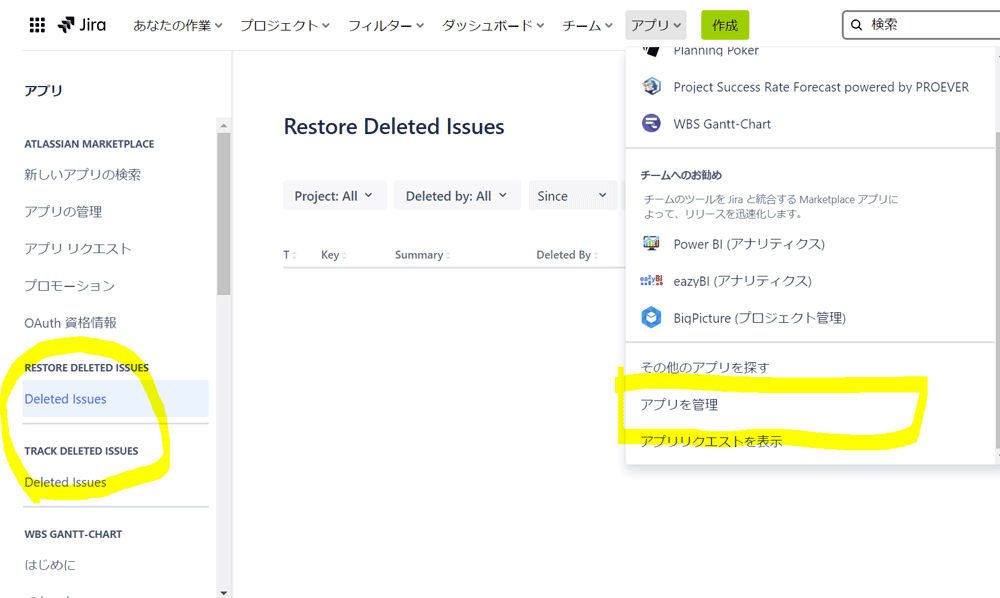This screenshot has width=1000, height=598.
Task: Click the アプリ sidebar title
Action: (43, 91)
